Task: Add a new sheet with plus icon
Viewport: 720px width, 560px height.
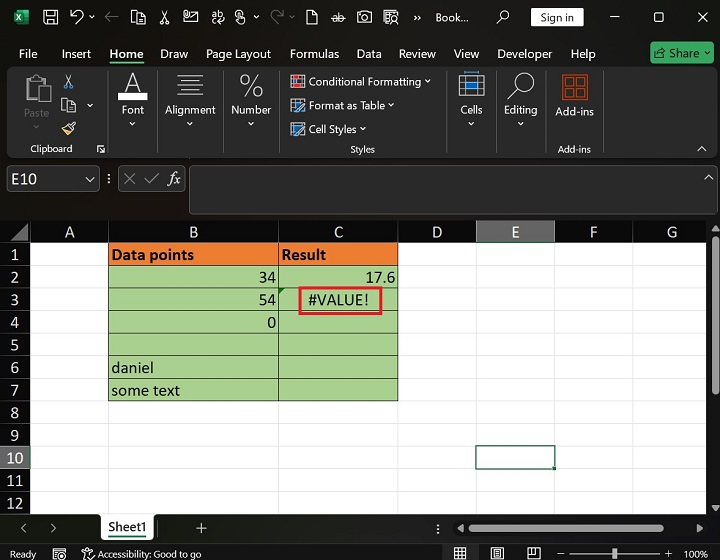Action: [201, 527]
